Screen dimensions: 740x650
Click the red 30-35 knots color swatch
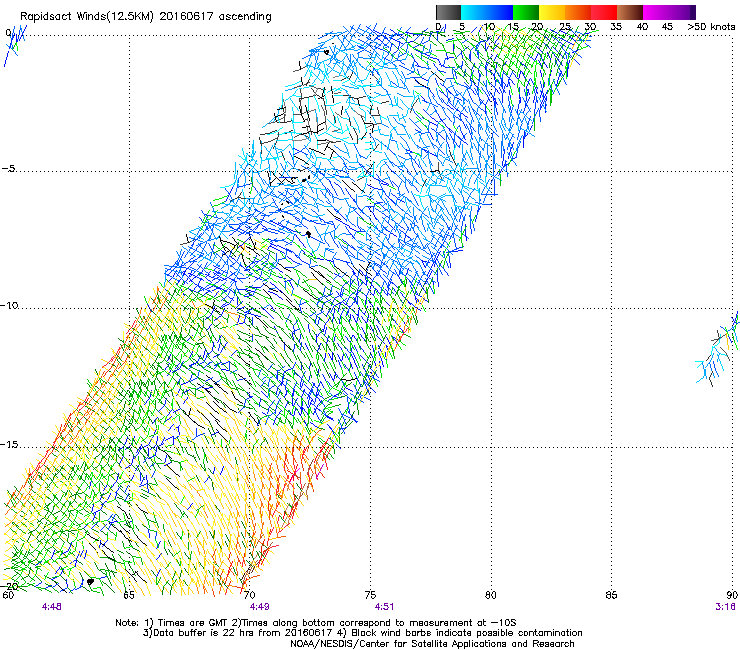coord(604,12)
